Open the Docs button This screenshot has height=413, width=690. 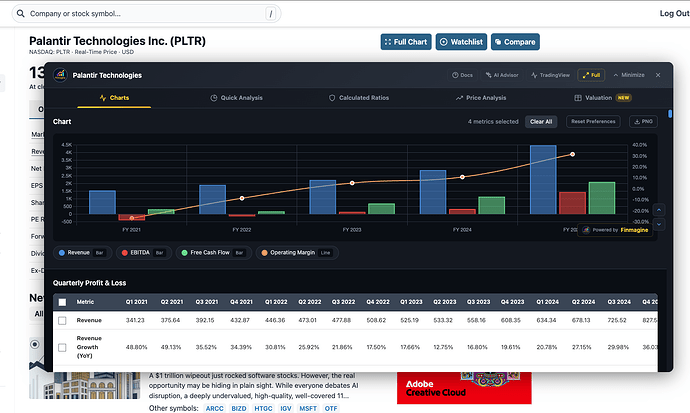[x=462, y=75]
